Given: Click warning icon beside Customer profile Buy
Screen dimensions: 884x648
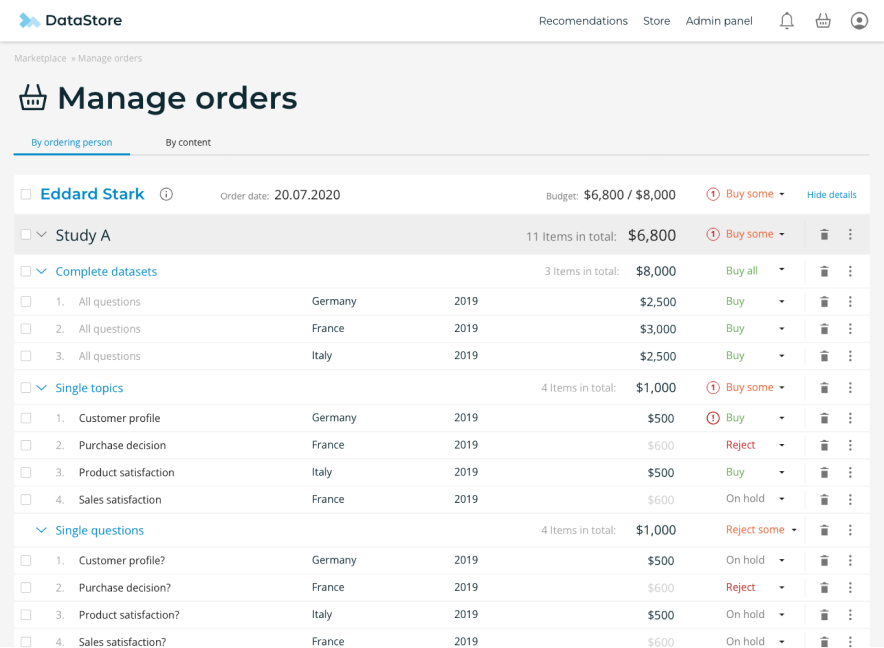Looking at the screenshot, I should [713, 418].
